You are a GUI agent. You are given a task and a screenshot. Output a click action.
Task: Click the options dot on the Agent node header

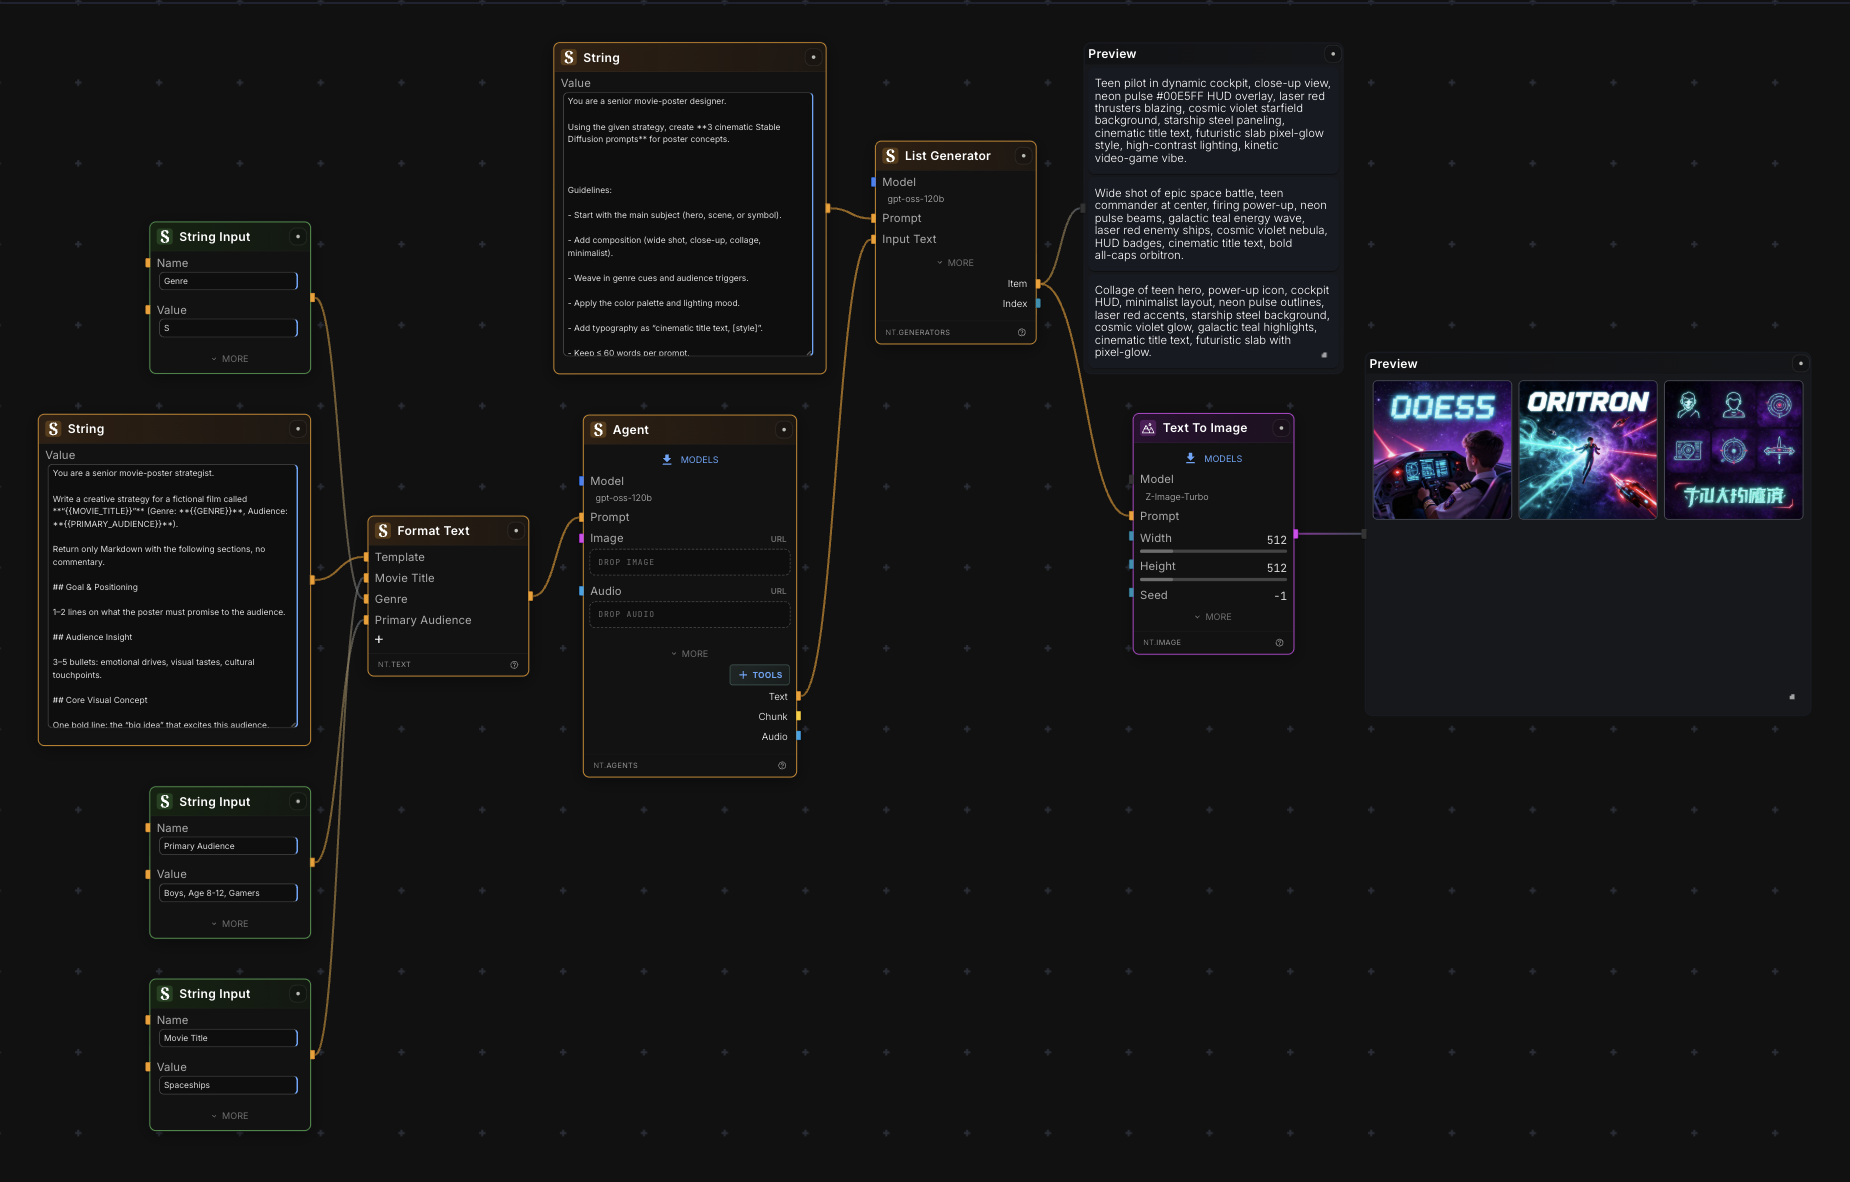(x=783, y=430)
